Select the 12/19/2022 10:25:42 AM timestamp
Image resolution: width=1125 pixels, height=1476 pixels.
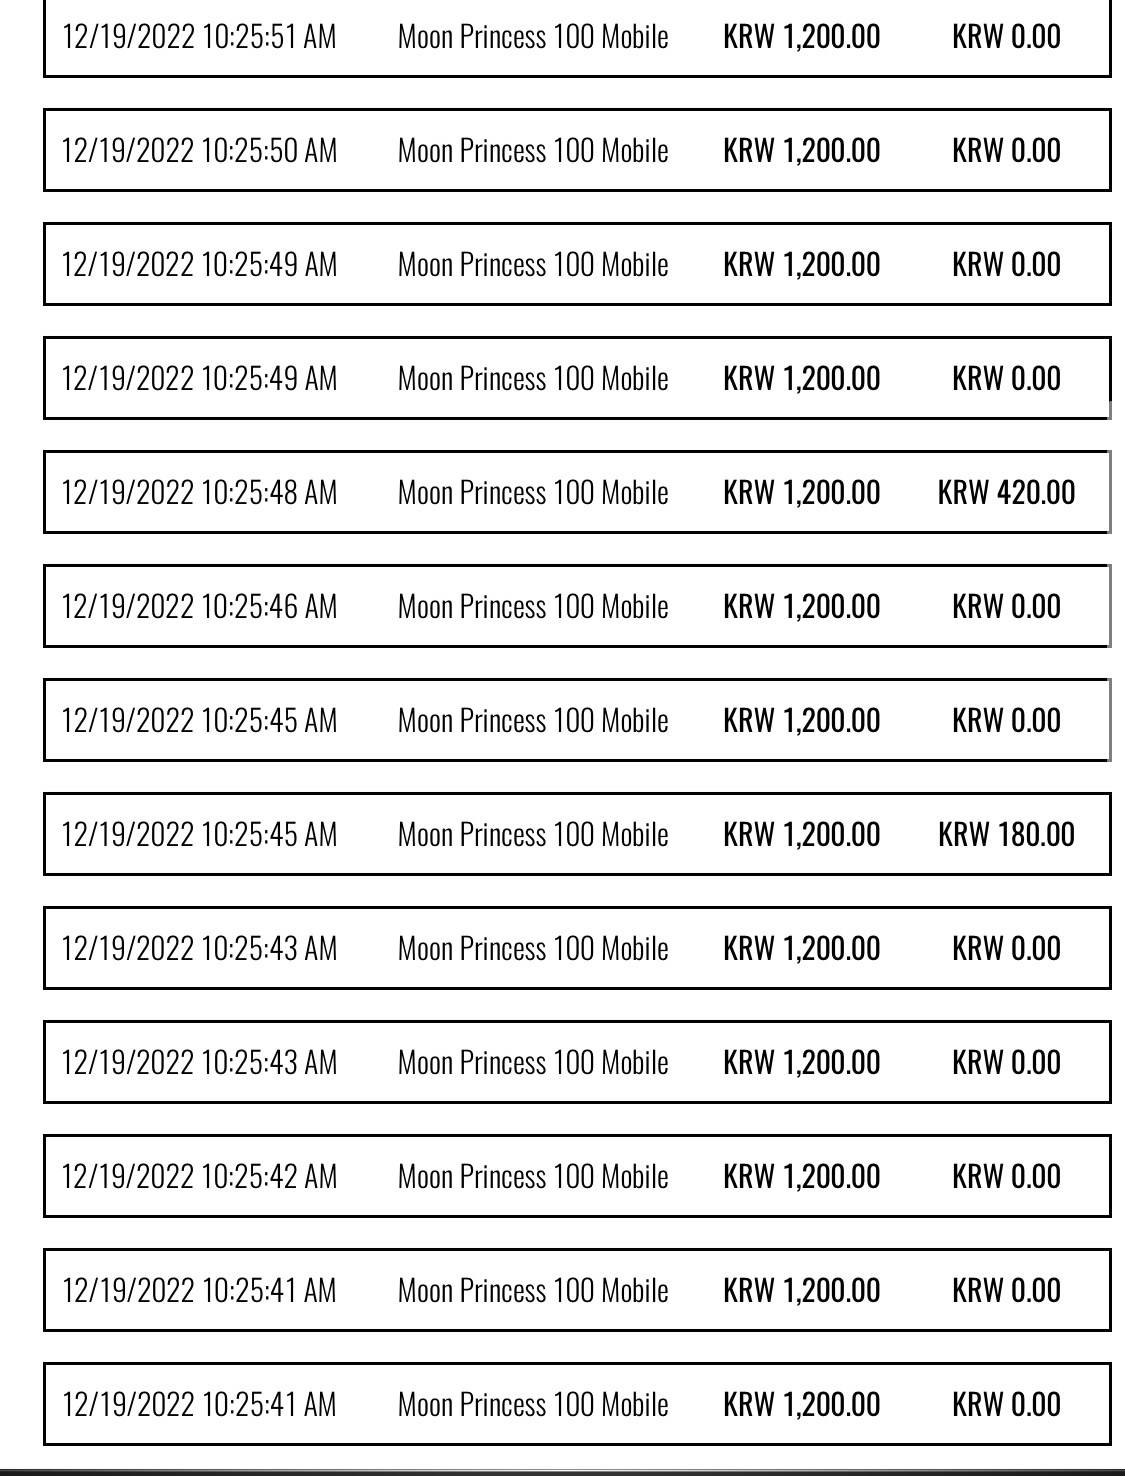(199, 1177)
